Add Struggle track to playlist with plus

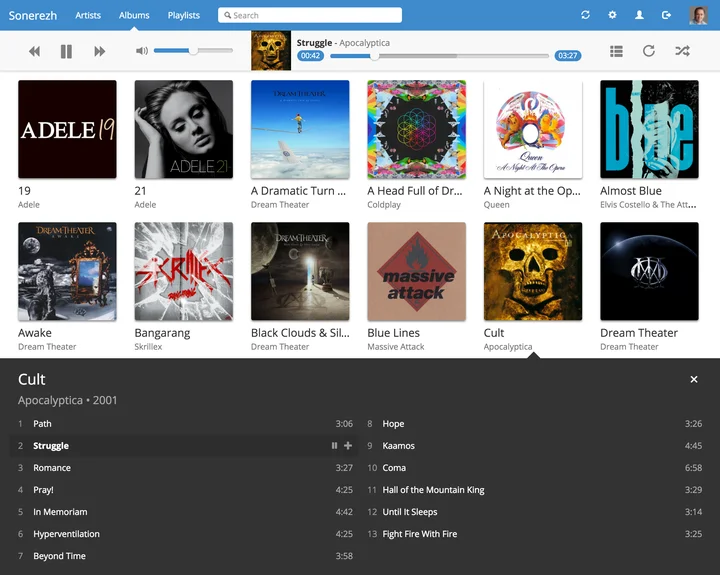[348, 446]
